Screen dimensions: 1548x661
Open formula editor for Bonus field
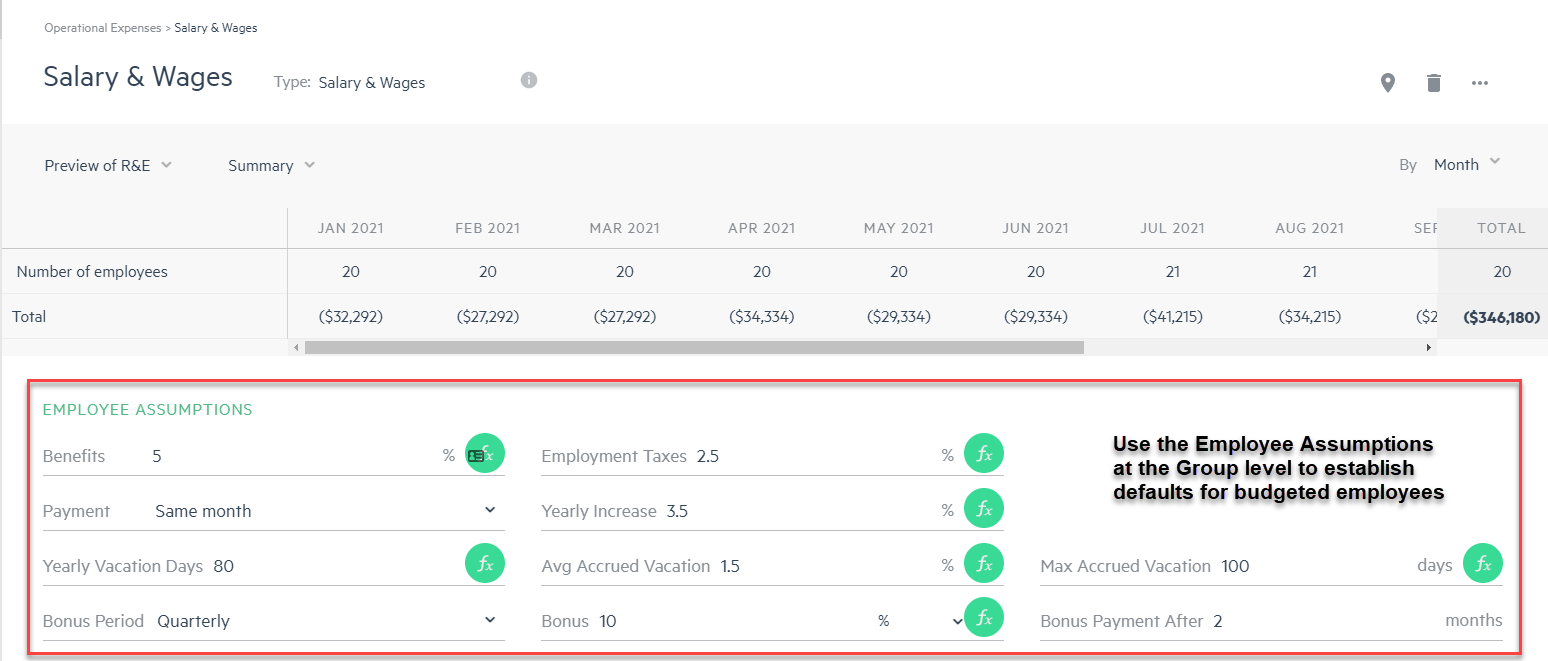point(983,618)
